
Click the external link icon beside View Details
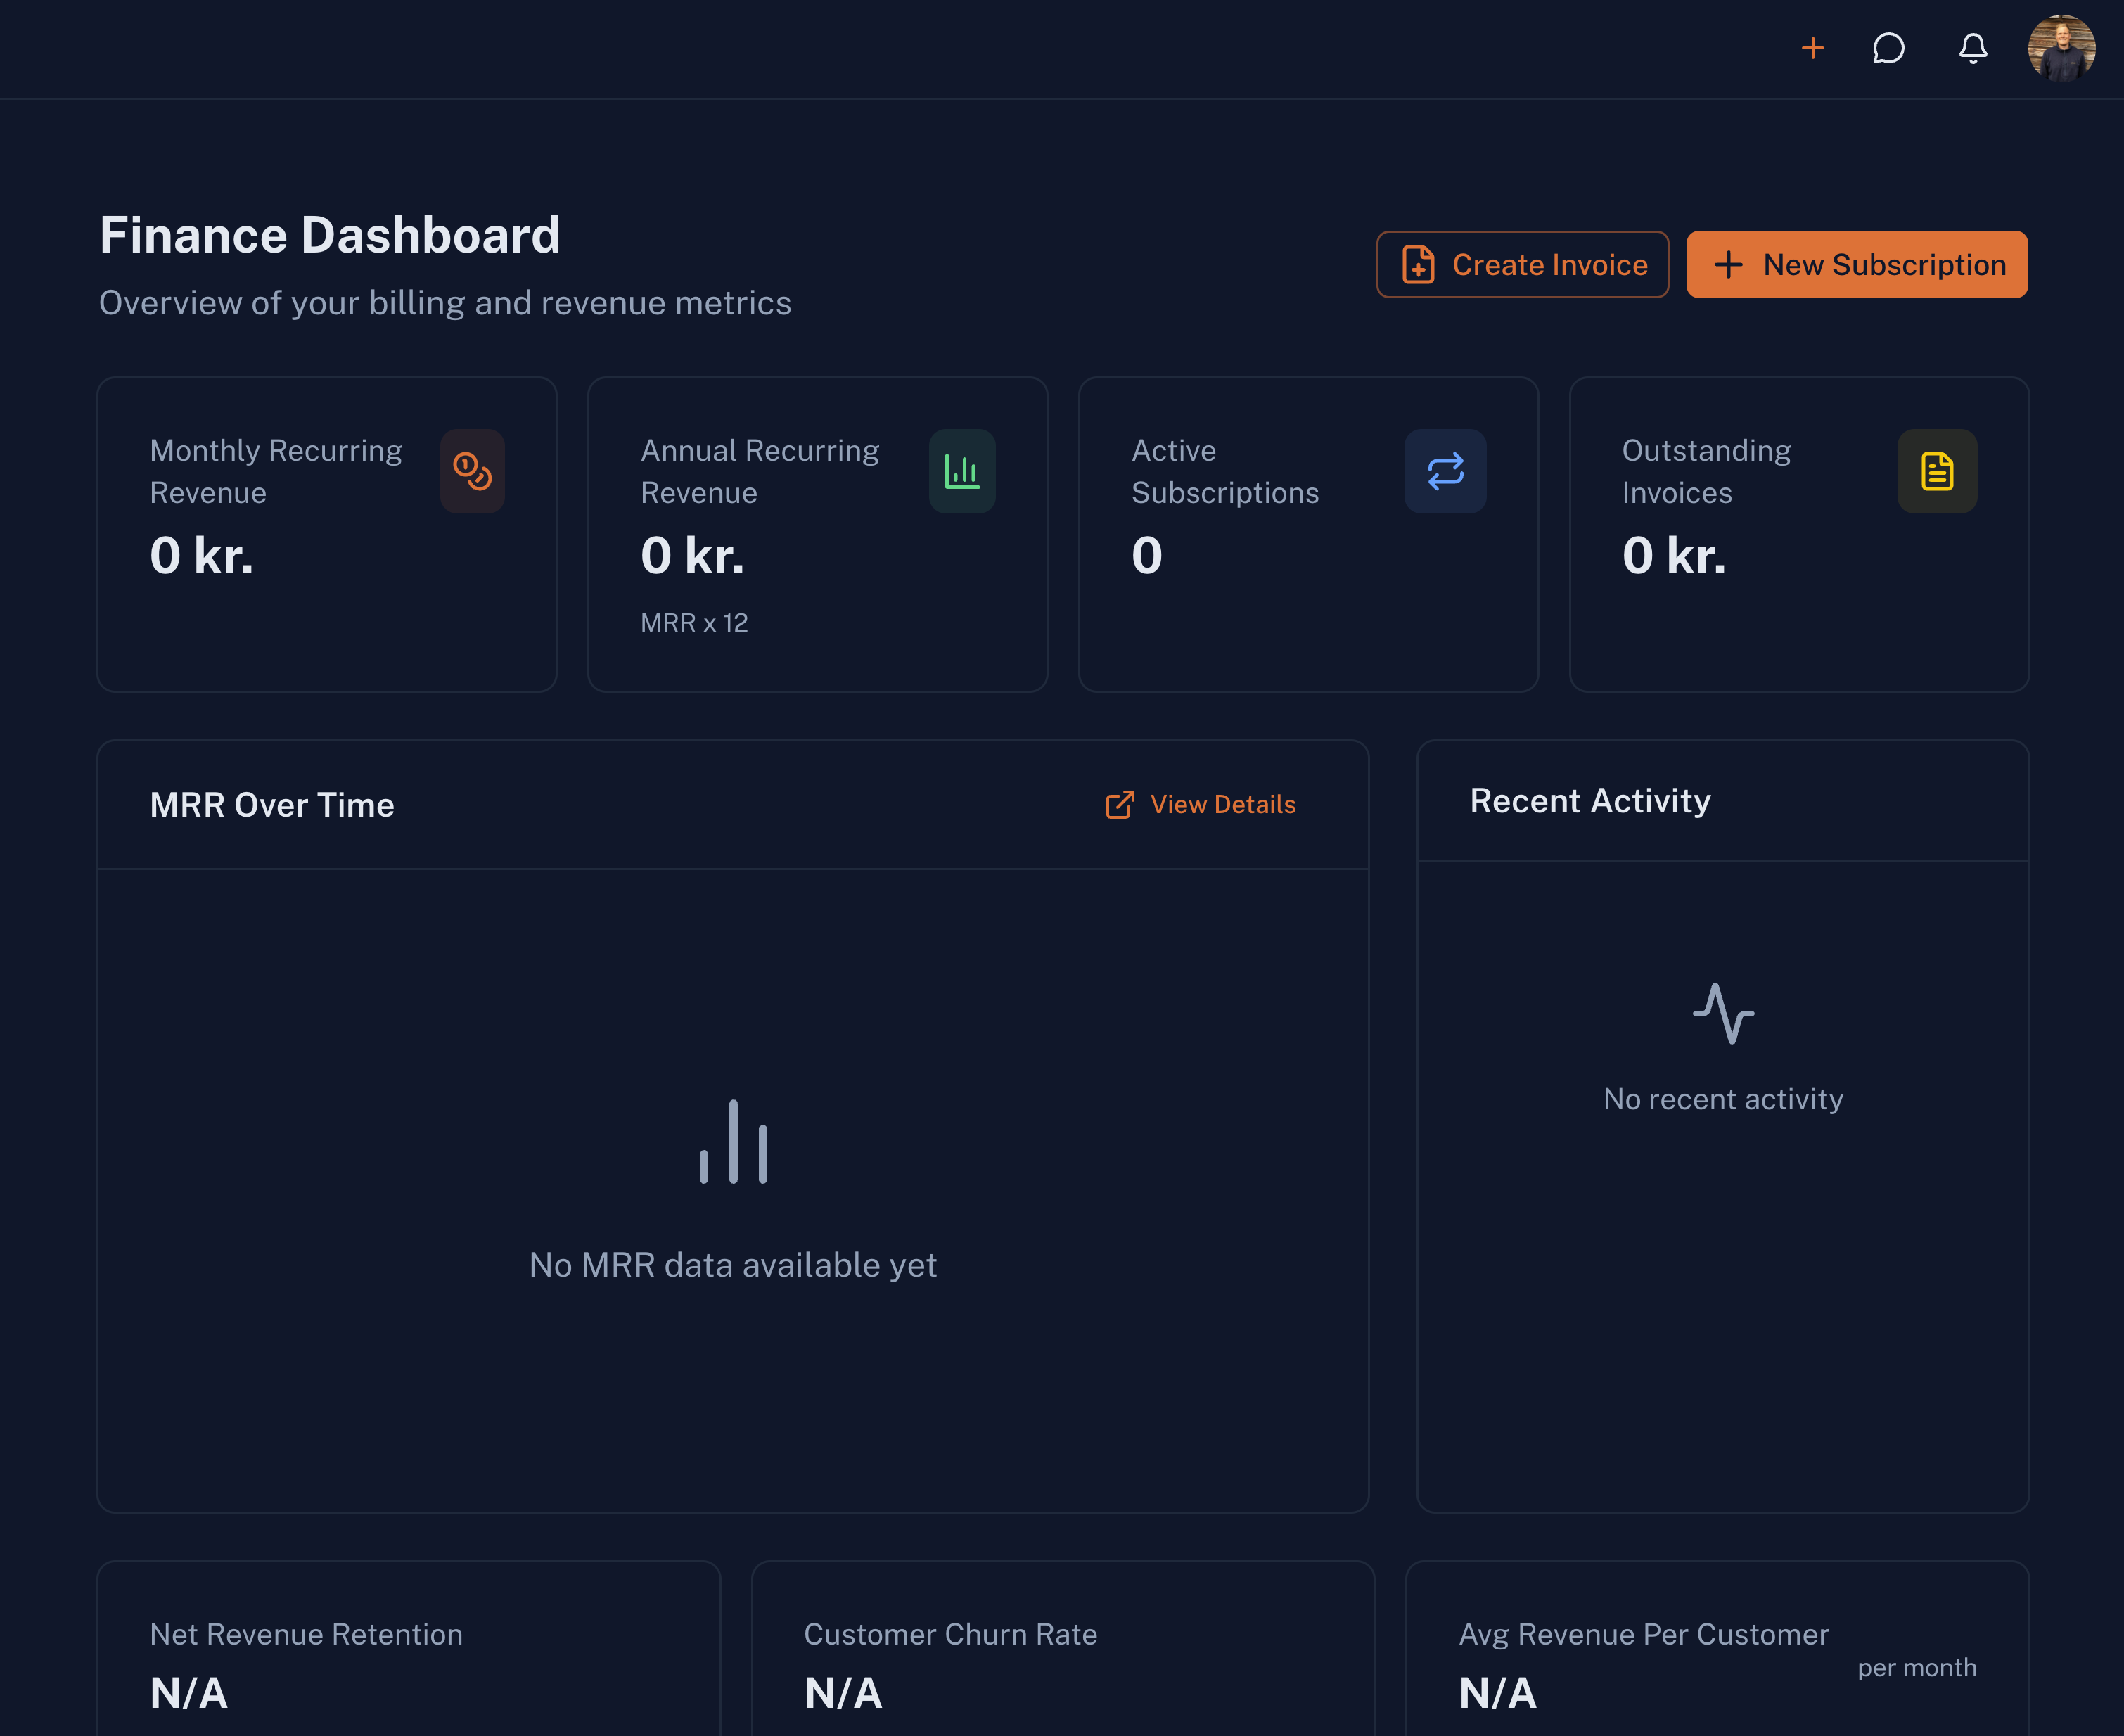tap(1120, 805)
